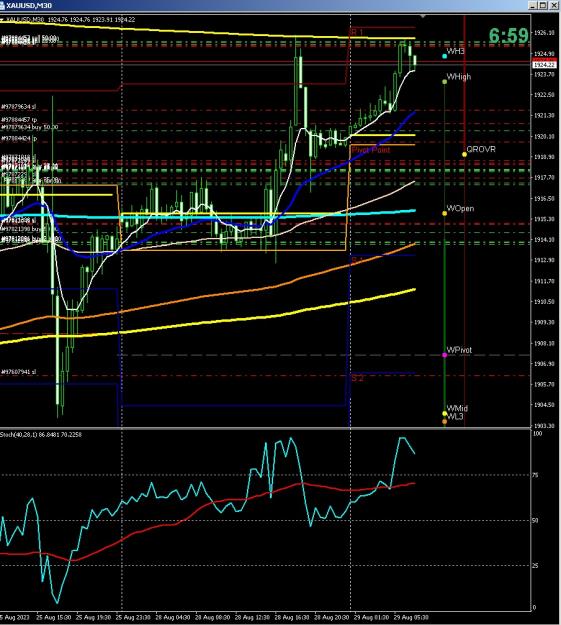Click stochastic scale level 75
The image size is (561, 625).
[537, 475]
